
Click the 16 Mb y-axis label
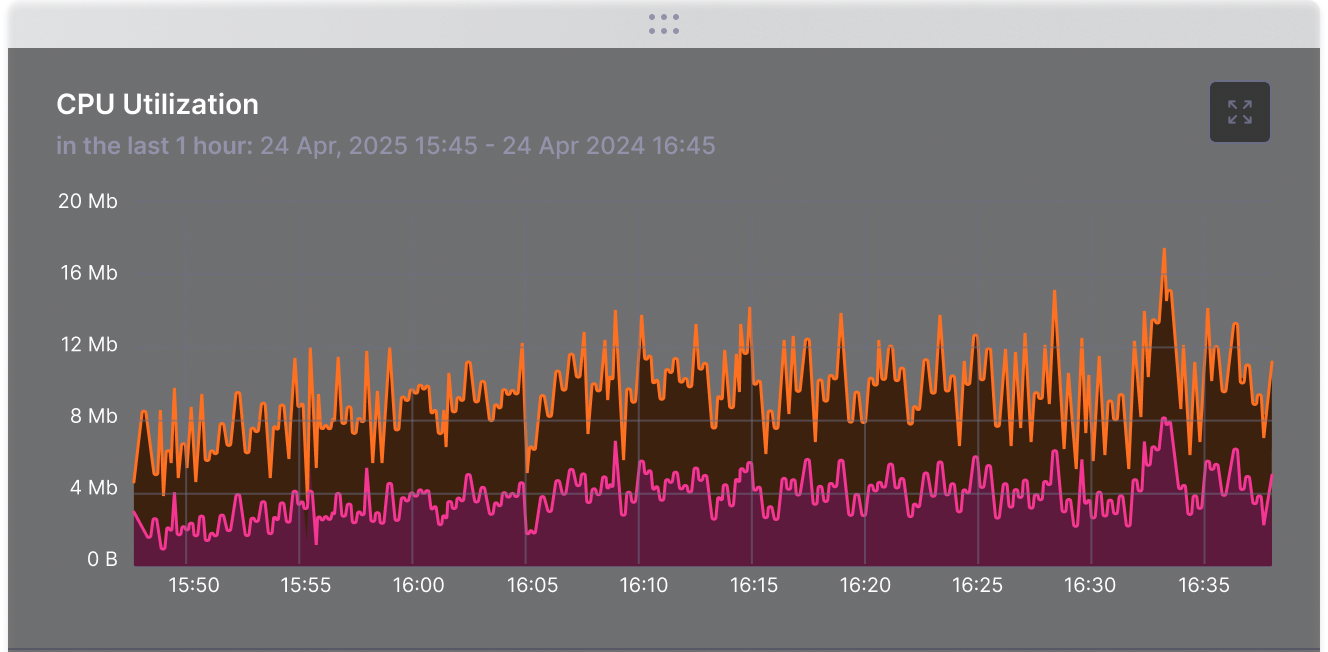88,273
